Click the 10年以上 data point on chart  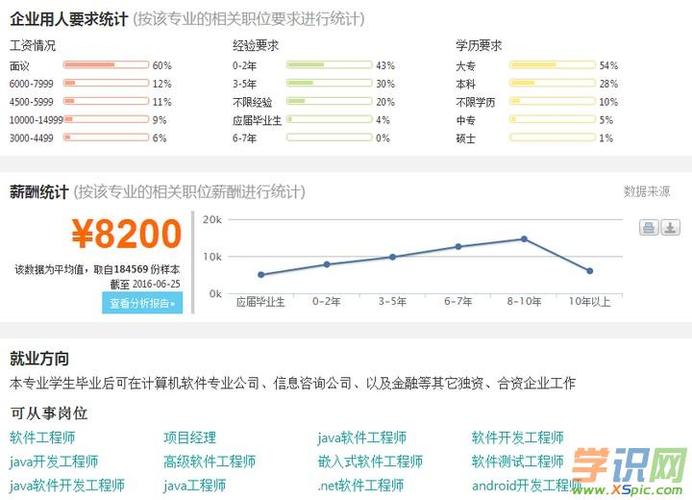(x=590, y=271)
